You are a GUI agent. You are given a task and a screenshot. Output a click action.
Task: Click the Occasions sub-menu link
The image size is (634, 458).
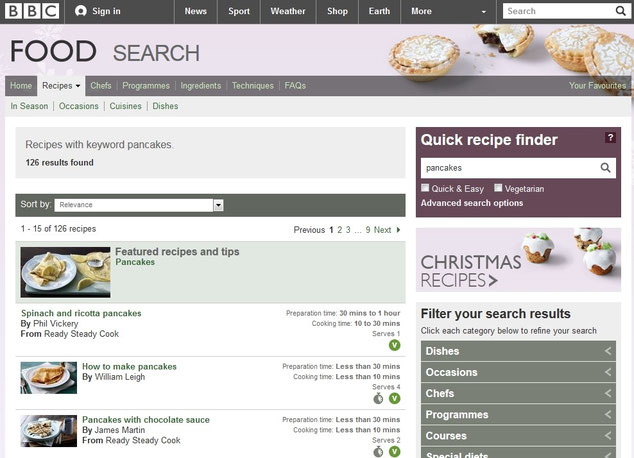pyautogui.click(x=79, y=106)
